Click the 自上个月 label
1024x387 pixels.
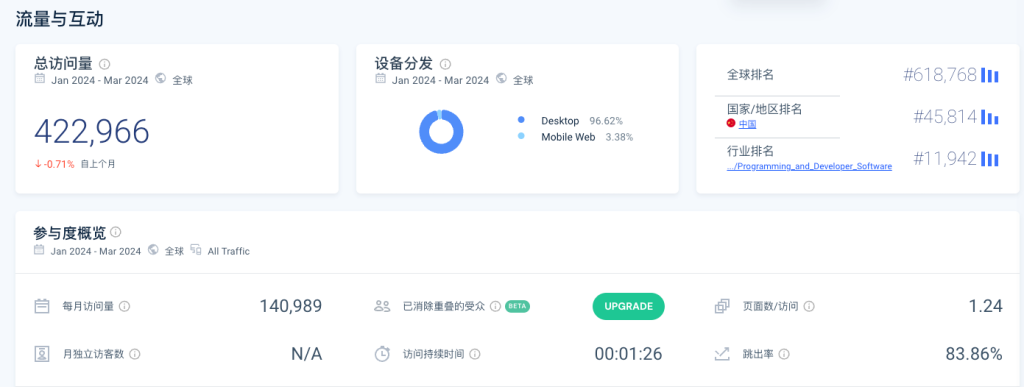[x=98, y=164]
